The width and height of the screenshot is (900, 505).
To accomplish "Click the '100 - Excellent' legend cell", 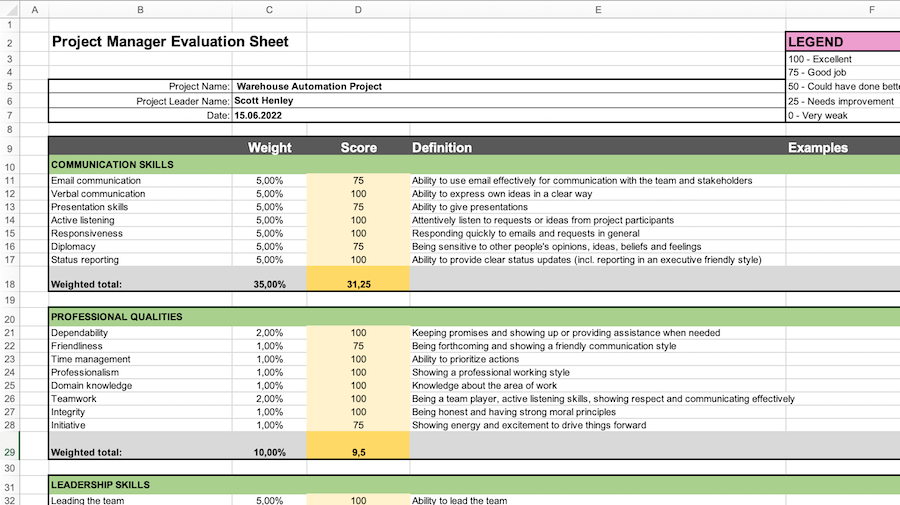I will click(x=843, y=59).
